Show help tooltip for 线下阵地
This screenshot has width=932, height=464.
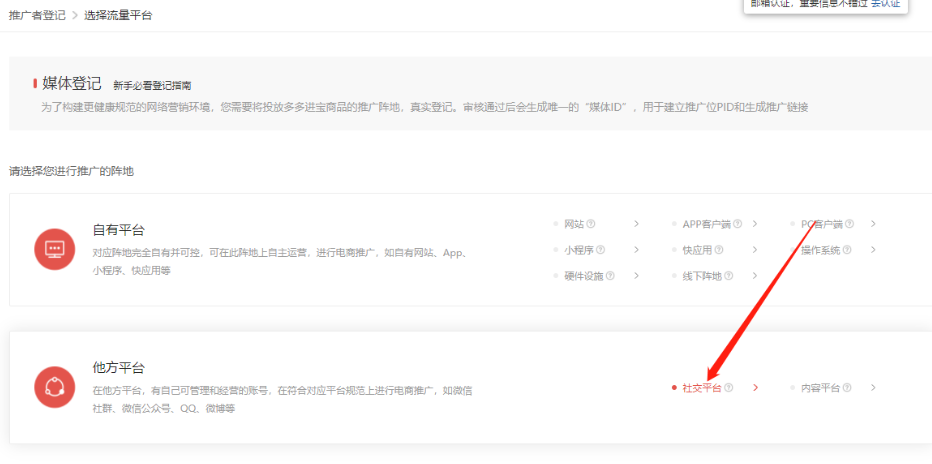click(727, 276)
